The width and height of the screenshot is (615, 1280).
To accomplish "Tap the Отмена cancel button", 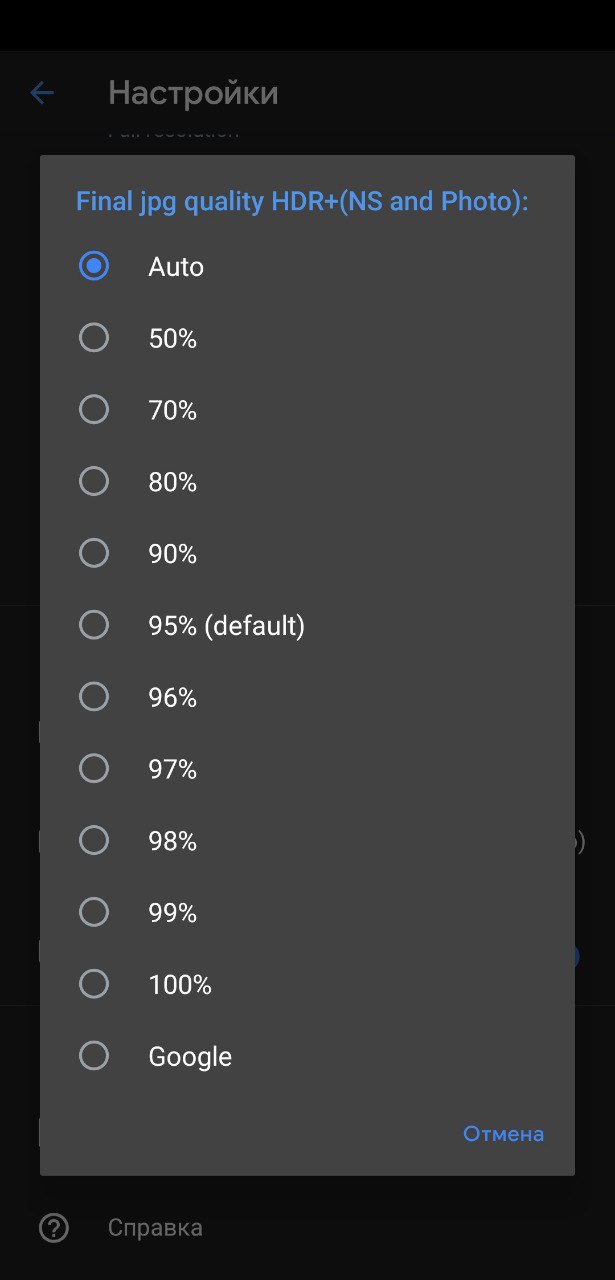I will [x=503, y=1134].
